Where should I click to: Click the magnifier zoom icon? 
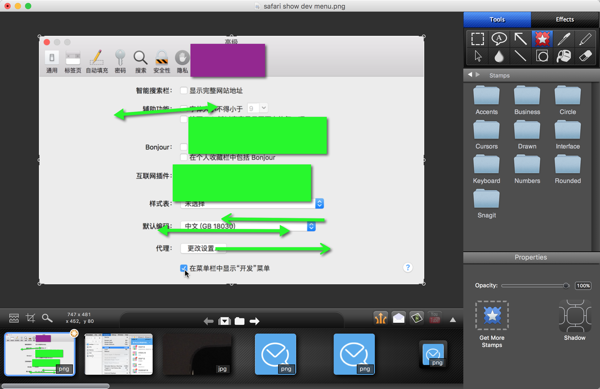(x=47, y=318)
